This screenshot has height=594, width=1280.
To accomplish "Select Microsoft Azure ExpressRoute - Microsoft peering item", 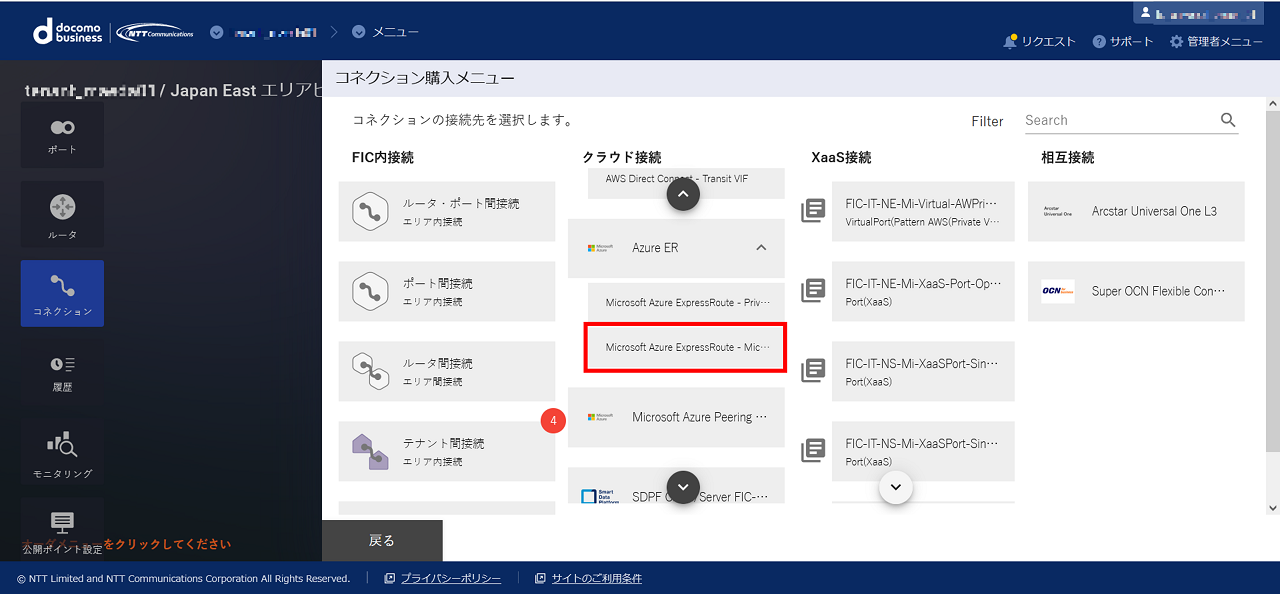I will pyautogui.click(x=685, y=348).
